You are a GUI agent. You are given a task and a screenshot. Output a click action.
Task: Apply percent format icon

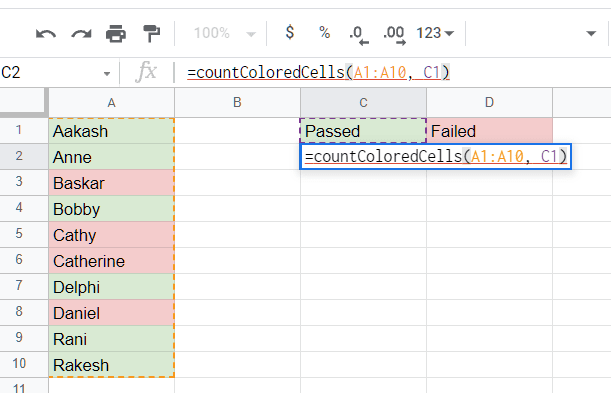tap(325, 32)
